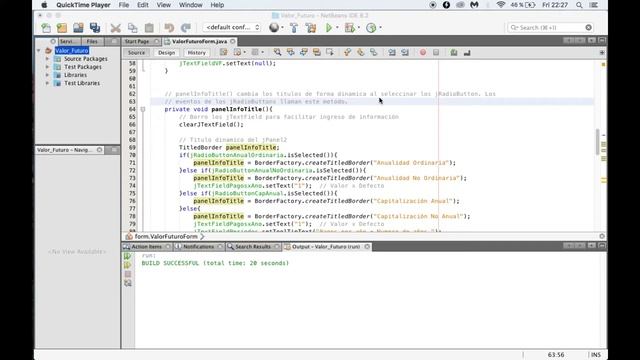
Task: Shift the line left in editor toolbar
Action: pyautogui.click(x=392, y=52)
